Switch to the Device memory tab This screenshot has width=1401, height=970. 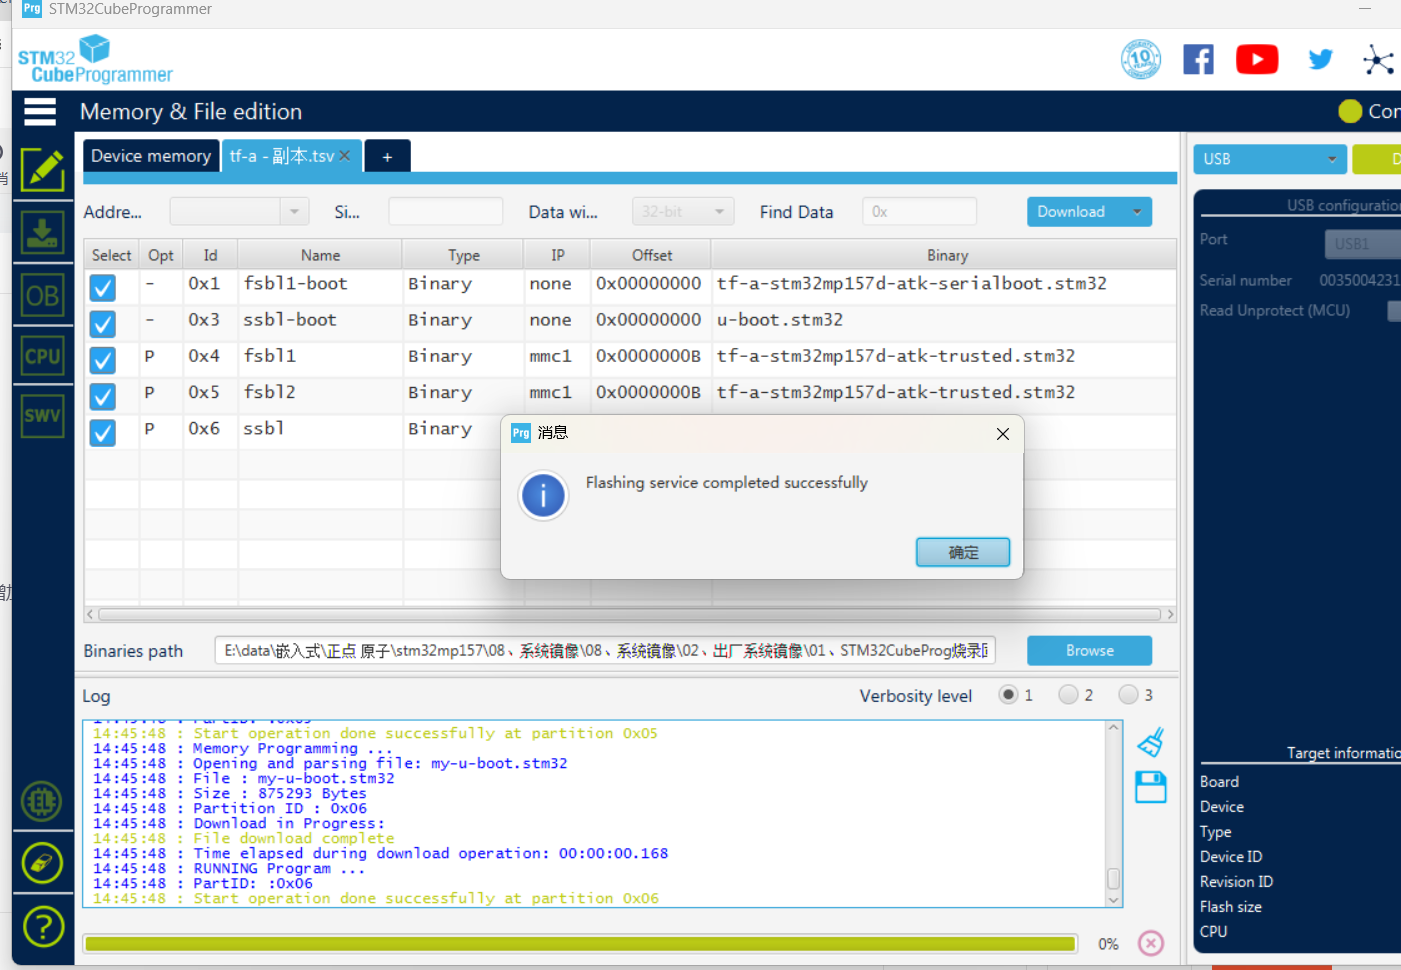151,156
